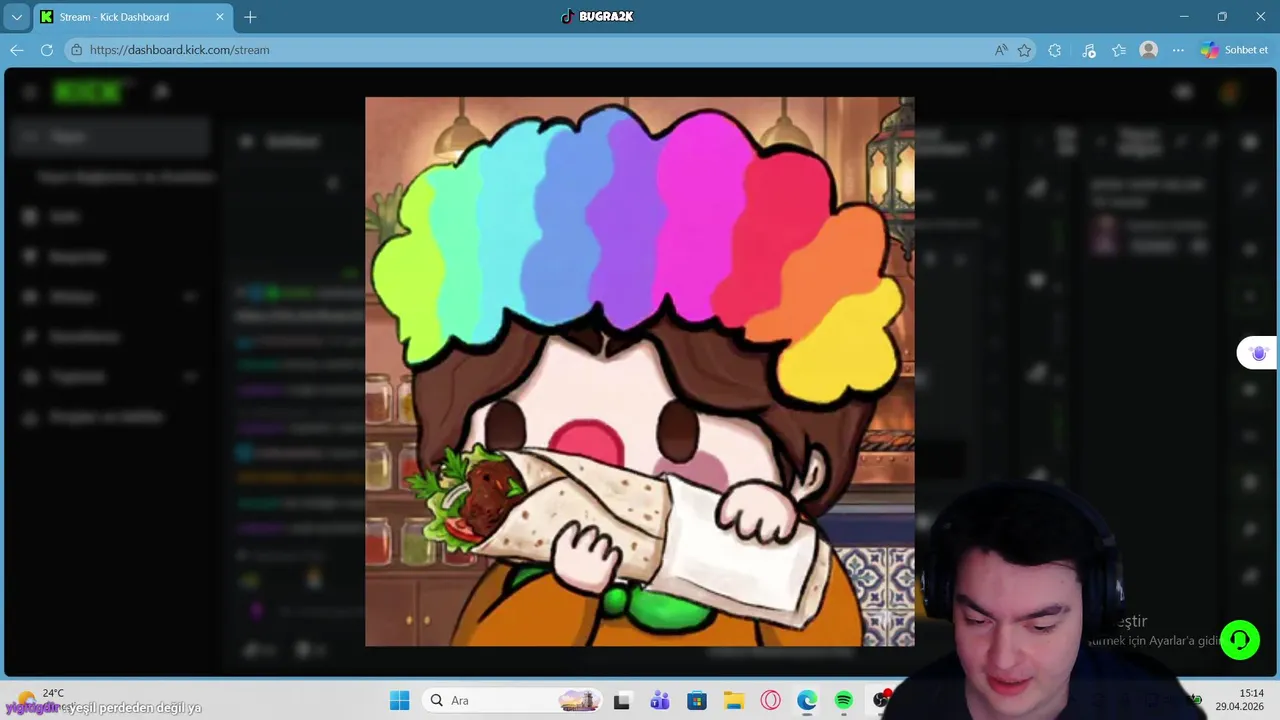Click the rainbow-wig dürüm artwork image

click(x=640, y=371)
